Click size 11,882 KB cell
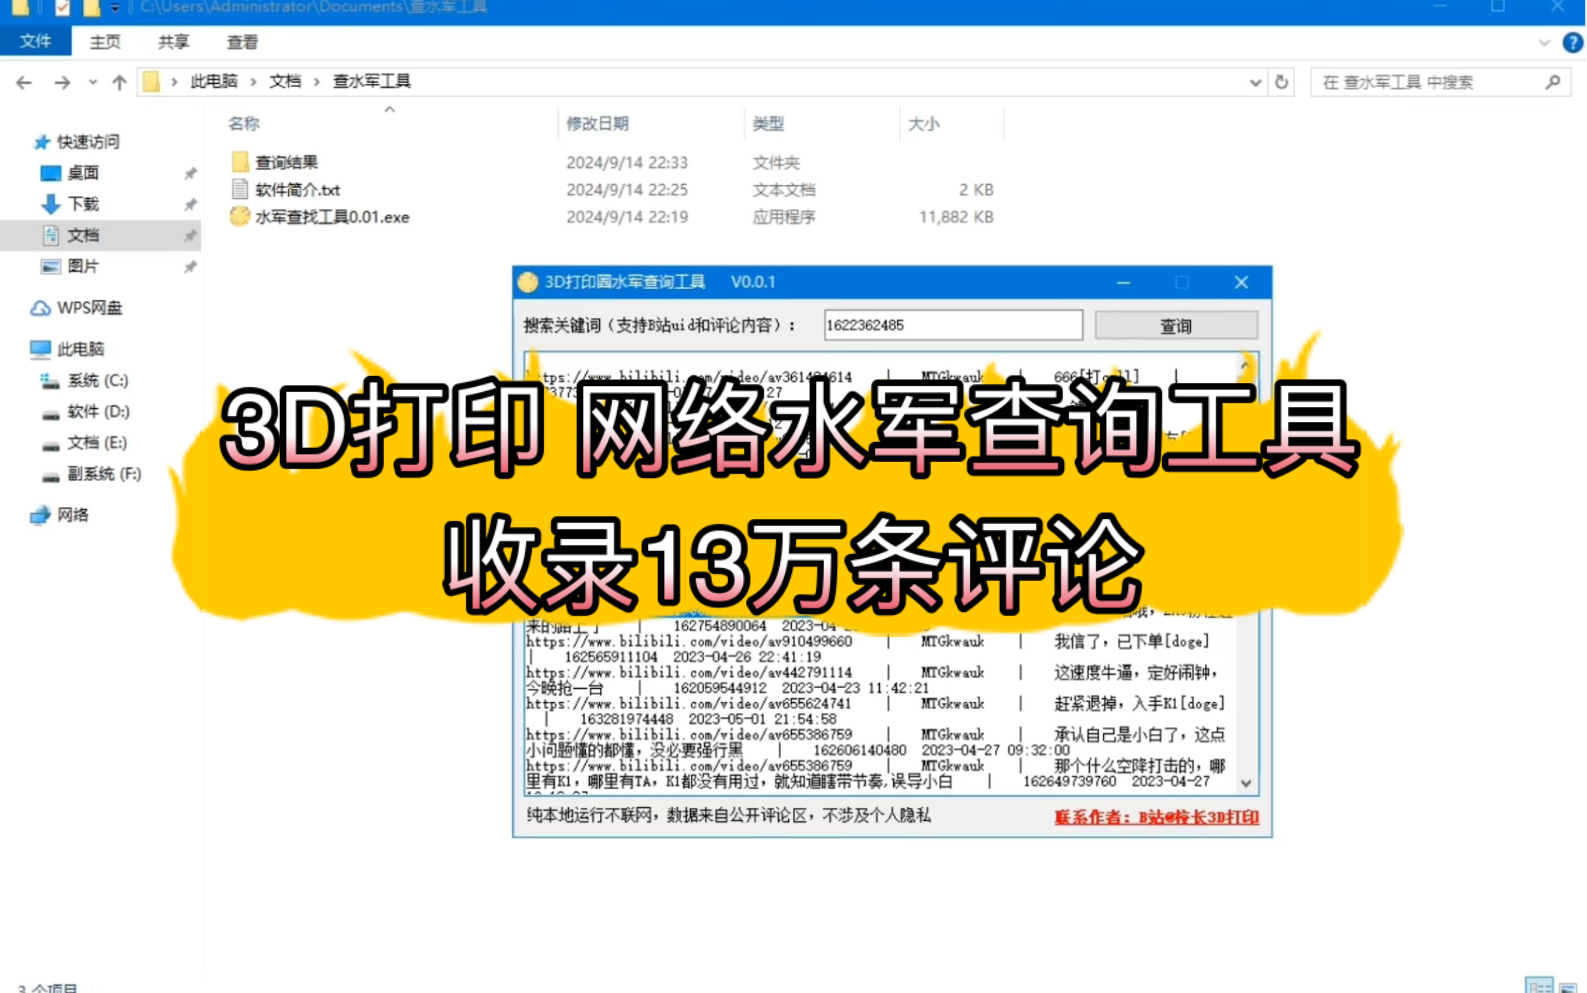The width and height of the screenshot is (1587, 993). point(956,216)
